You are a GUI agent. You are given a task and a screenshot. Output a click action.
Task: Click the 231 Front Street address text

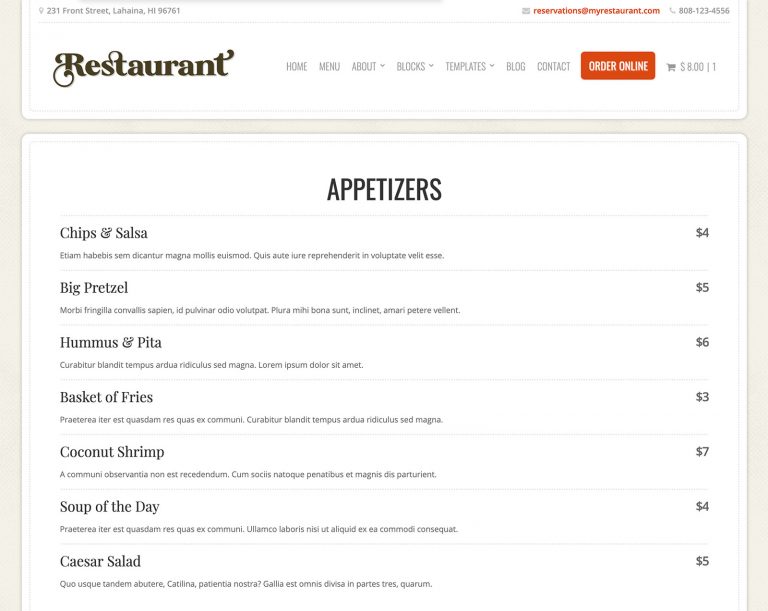[113, 11]
